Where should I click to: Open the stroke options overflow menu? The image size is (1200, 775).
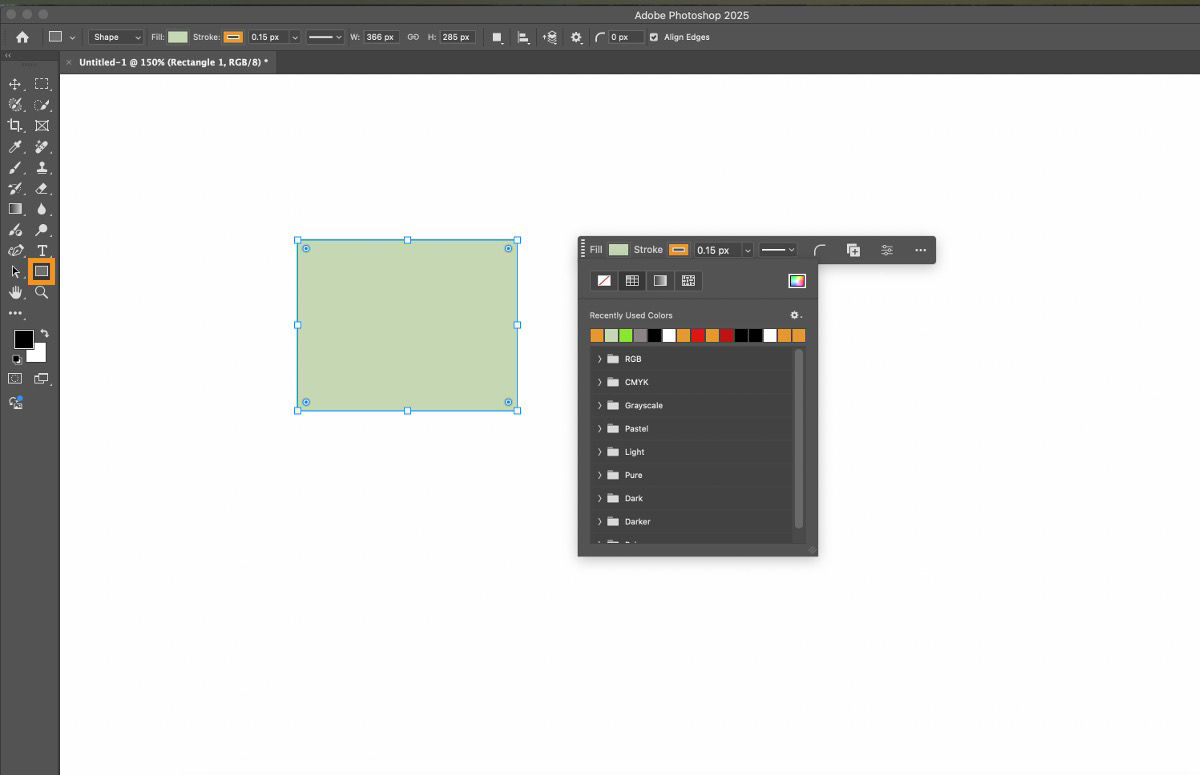pos(919,250)
